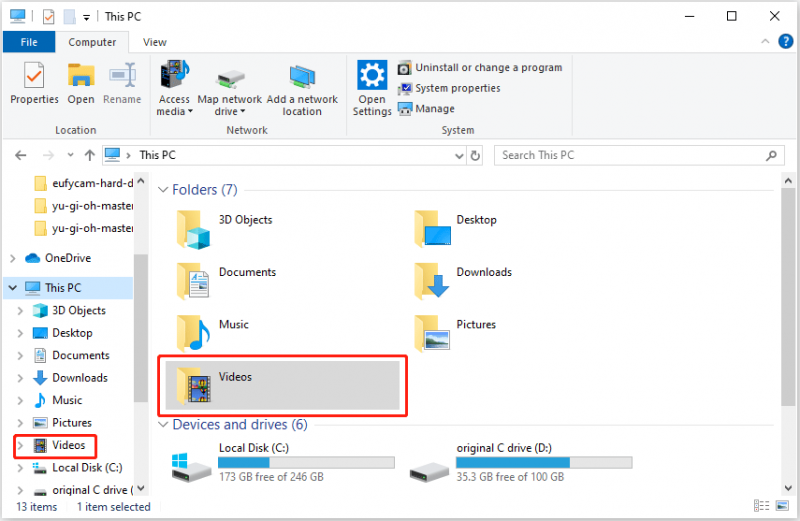This screenshot has height=521, width=800.
Task: Click Add a network location
Action: tap(302, 91)
